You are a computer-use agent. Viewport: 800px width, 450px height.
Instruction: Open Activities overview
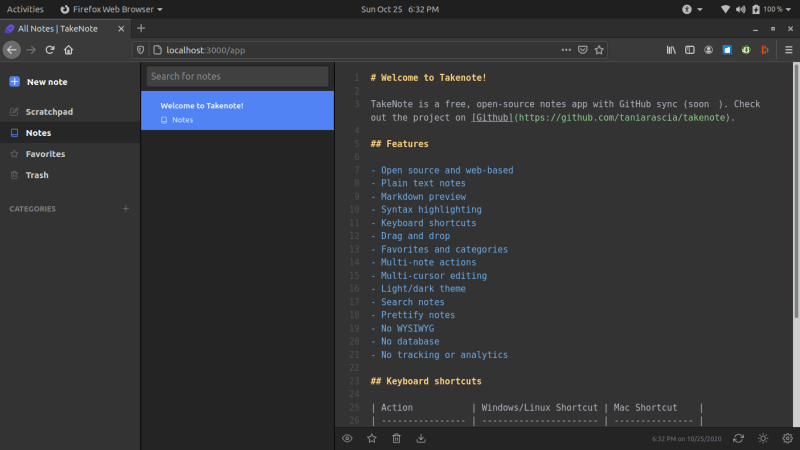pyautogui.click(x=25, y=9)
